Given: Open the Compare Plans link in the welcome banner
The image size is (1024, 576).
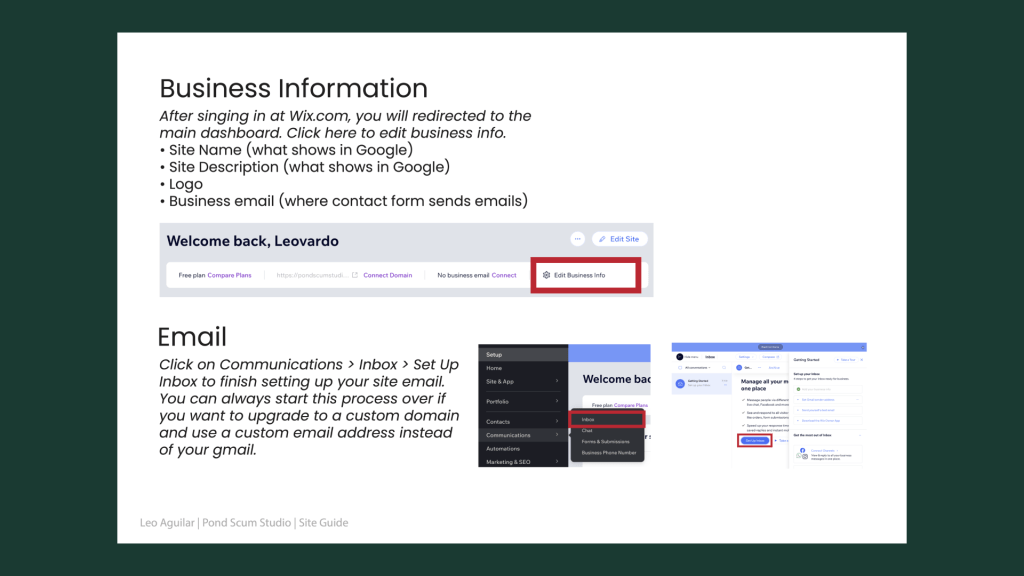Looking at the screenshot, I should pos(229,275).
